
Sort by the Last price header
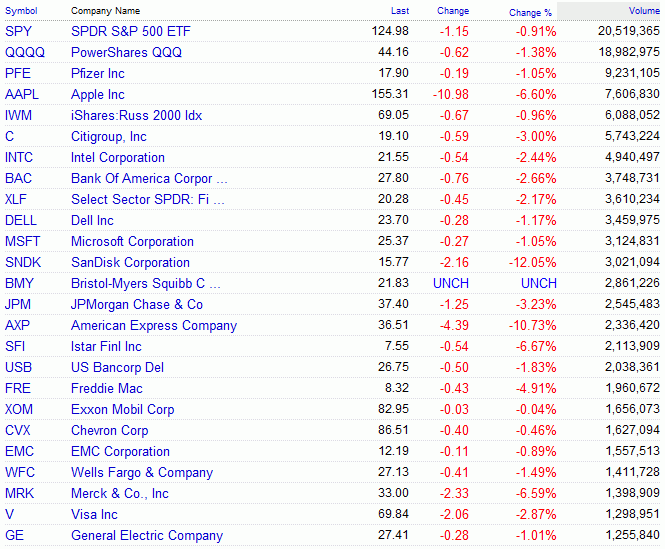click(400, 11)
